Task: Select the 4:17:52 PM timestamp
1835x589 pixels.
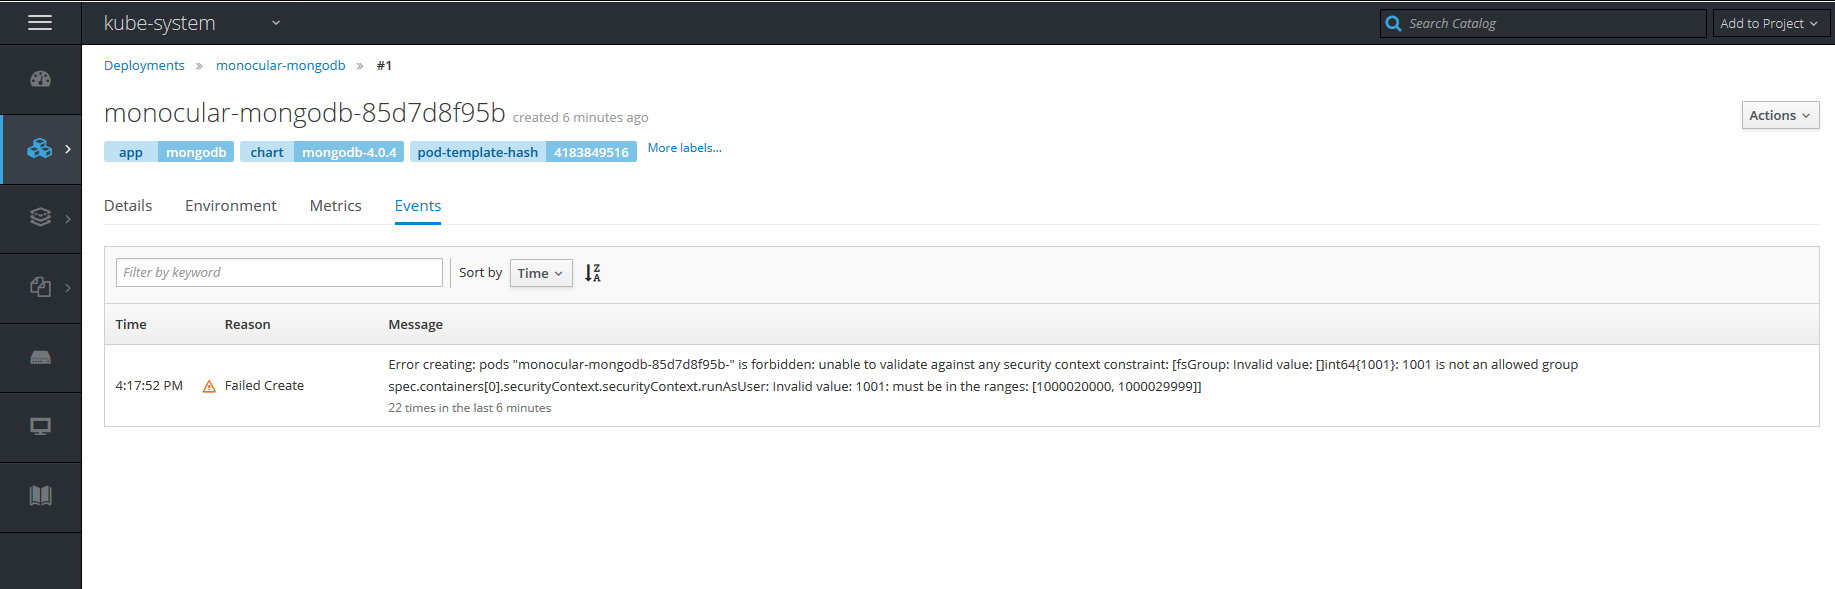Action: tap(149, 386)
